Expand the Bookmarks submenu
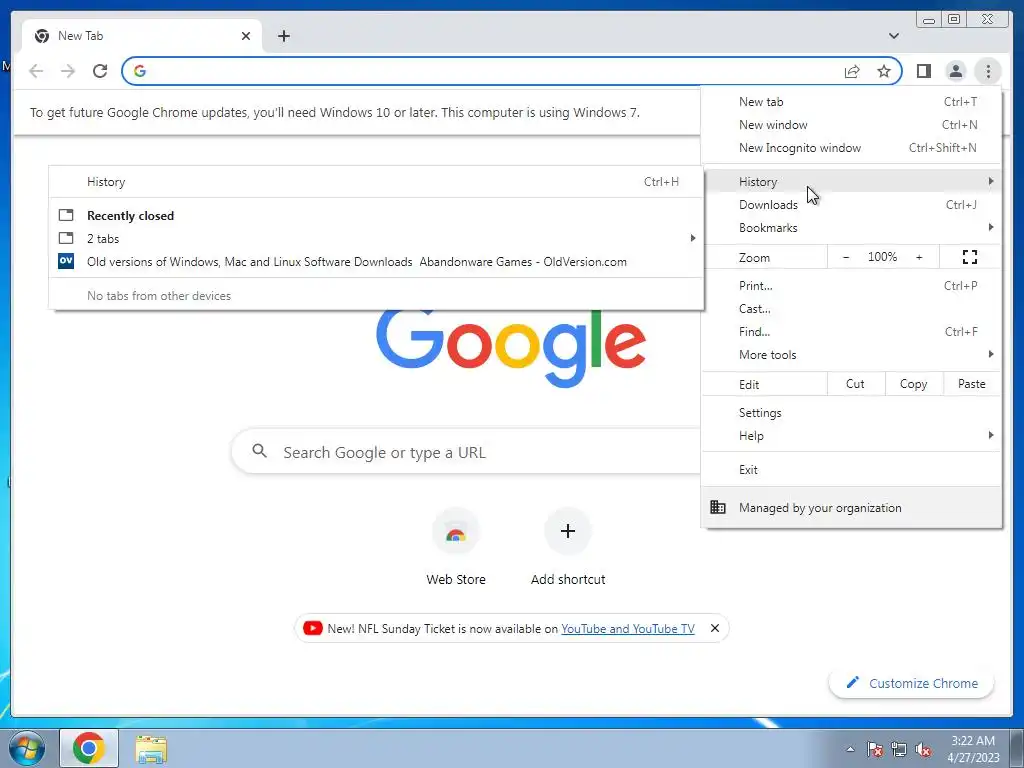Image resolution: width=1024 pixels, height=768 pixels. click(852, 227)
